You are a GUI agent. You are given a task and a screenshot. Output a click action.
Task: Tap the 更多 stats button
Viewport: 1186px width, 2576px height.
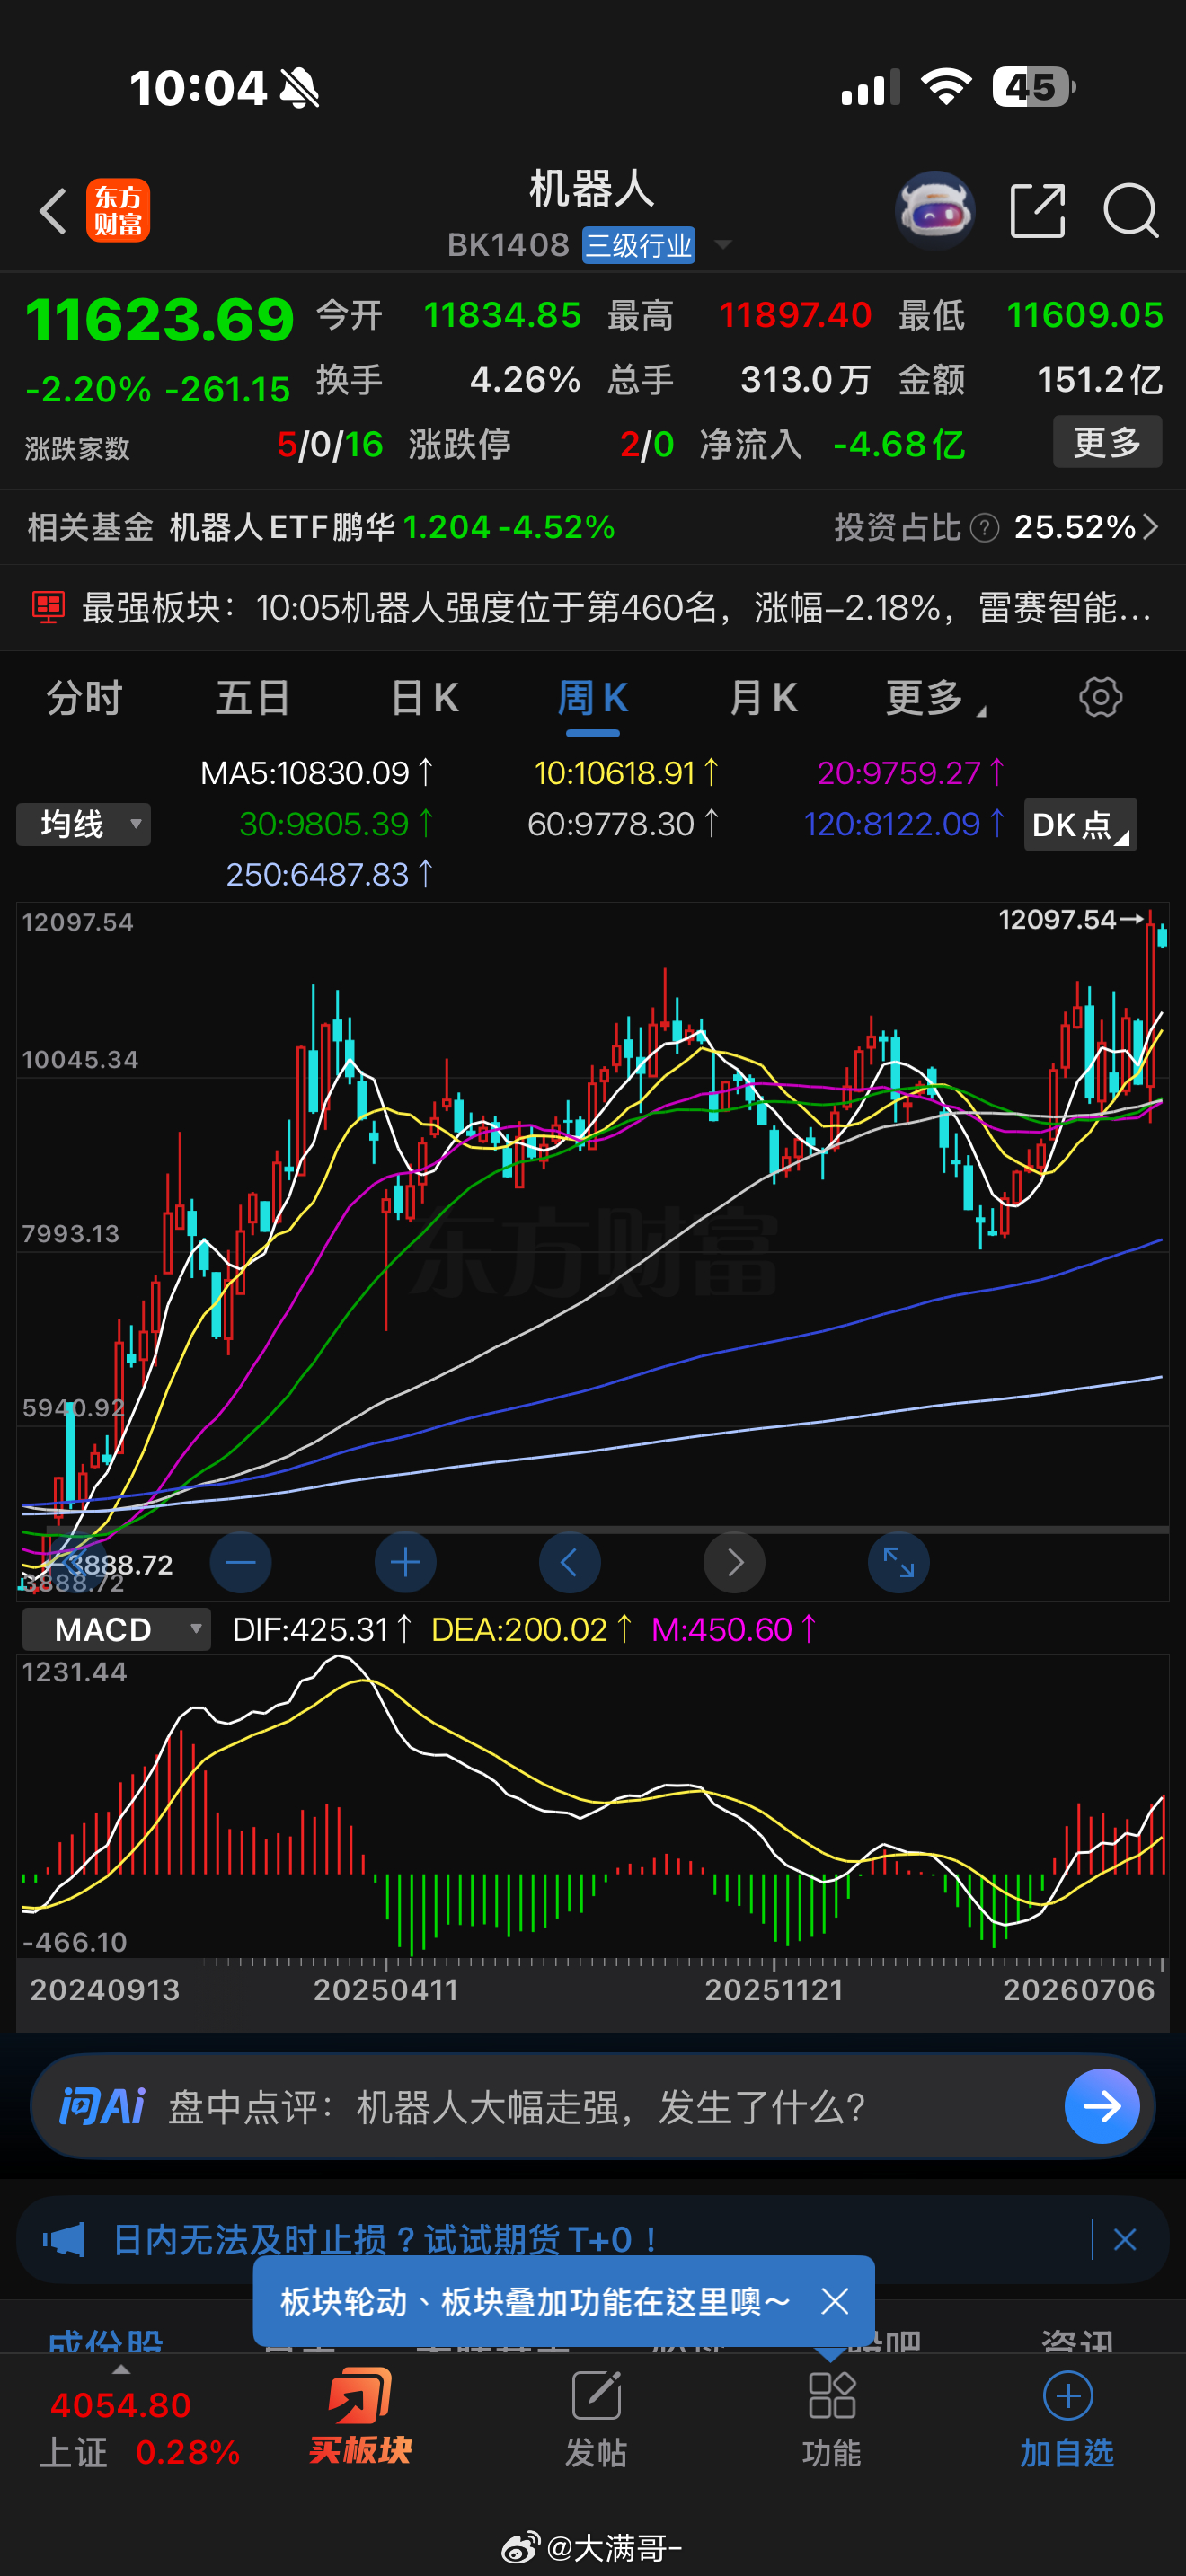point(1107,441)
